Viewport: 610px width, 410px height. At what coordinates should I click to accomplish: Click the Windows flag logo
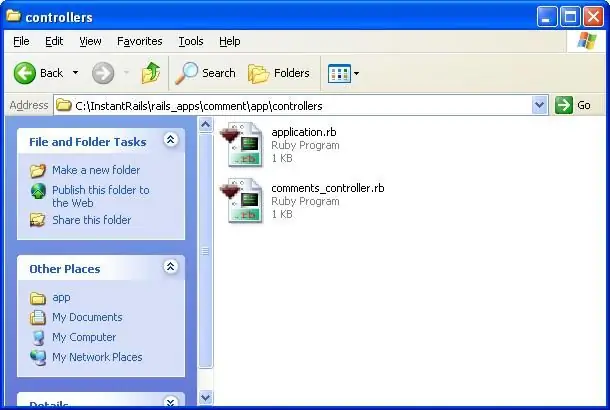point(586,40)
